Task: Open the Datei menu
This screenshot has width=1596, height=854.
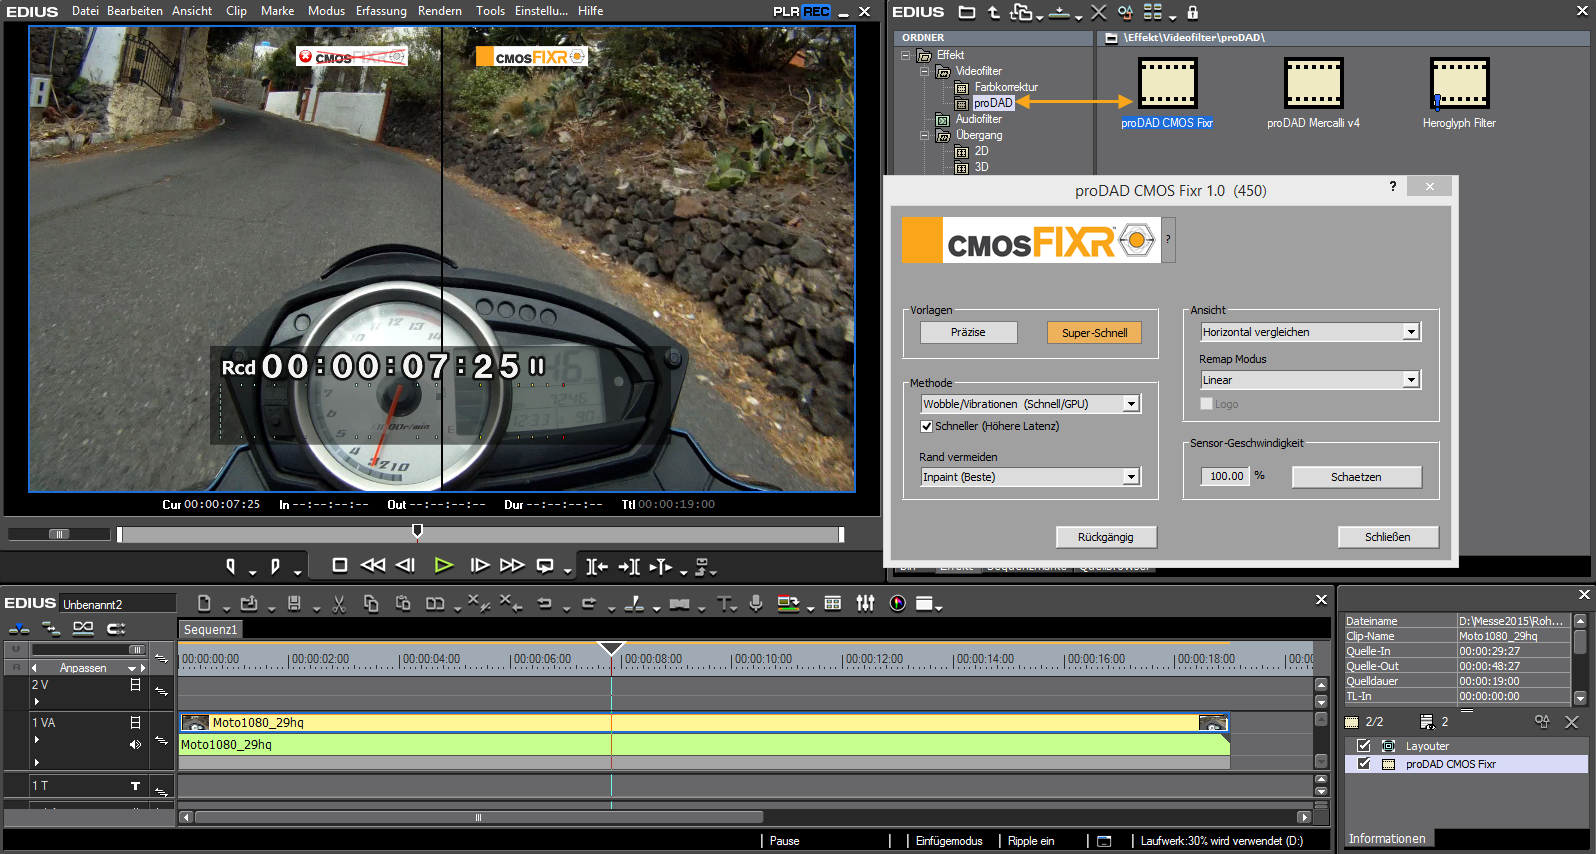Action: coord(85,11)
